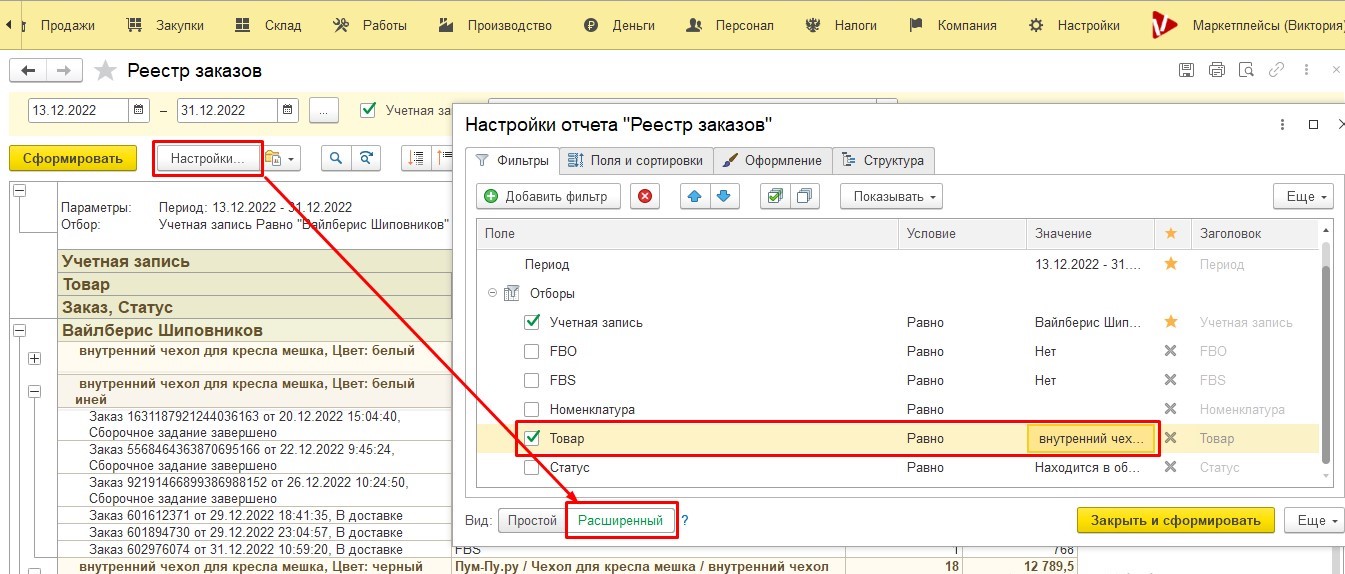Move the filter down with blue arrow
The width and height of the screenshot is (1345, 574).
725,196
